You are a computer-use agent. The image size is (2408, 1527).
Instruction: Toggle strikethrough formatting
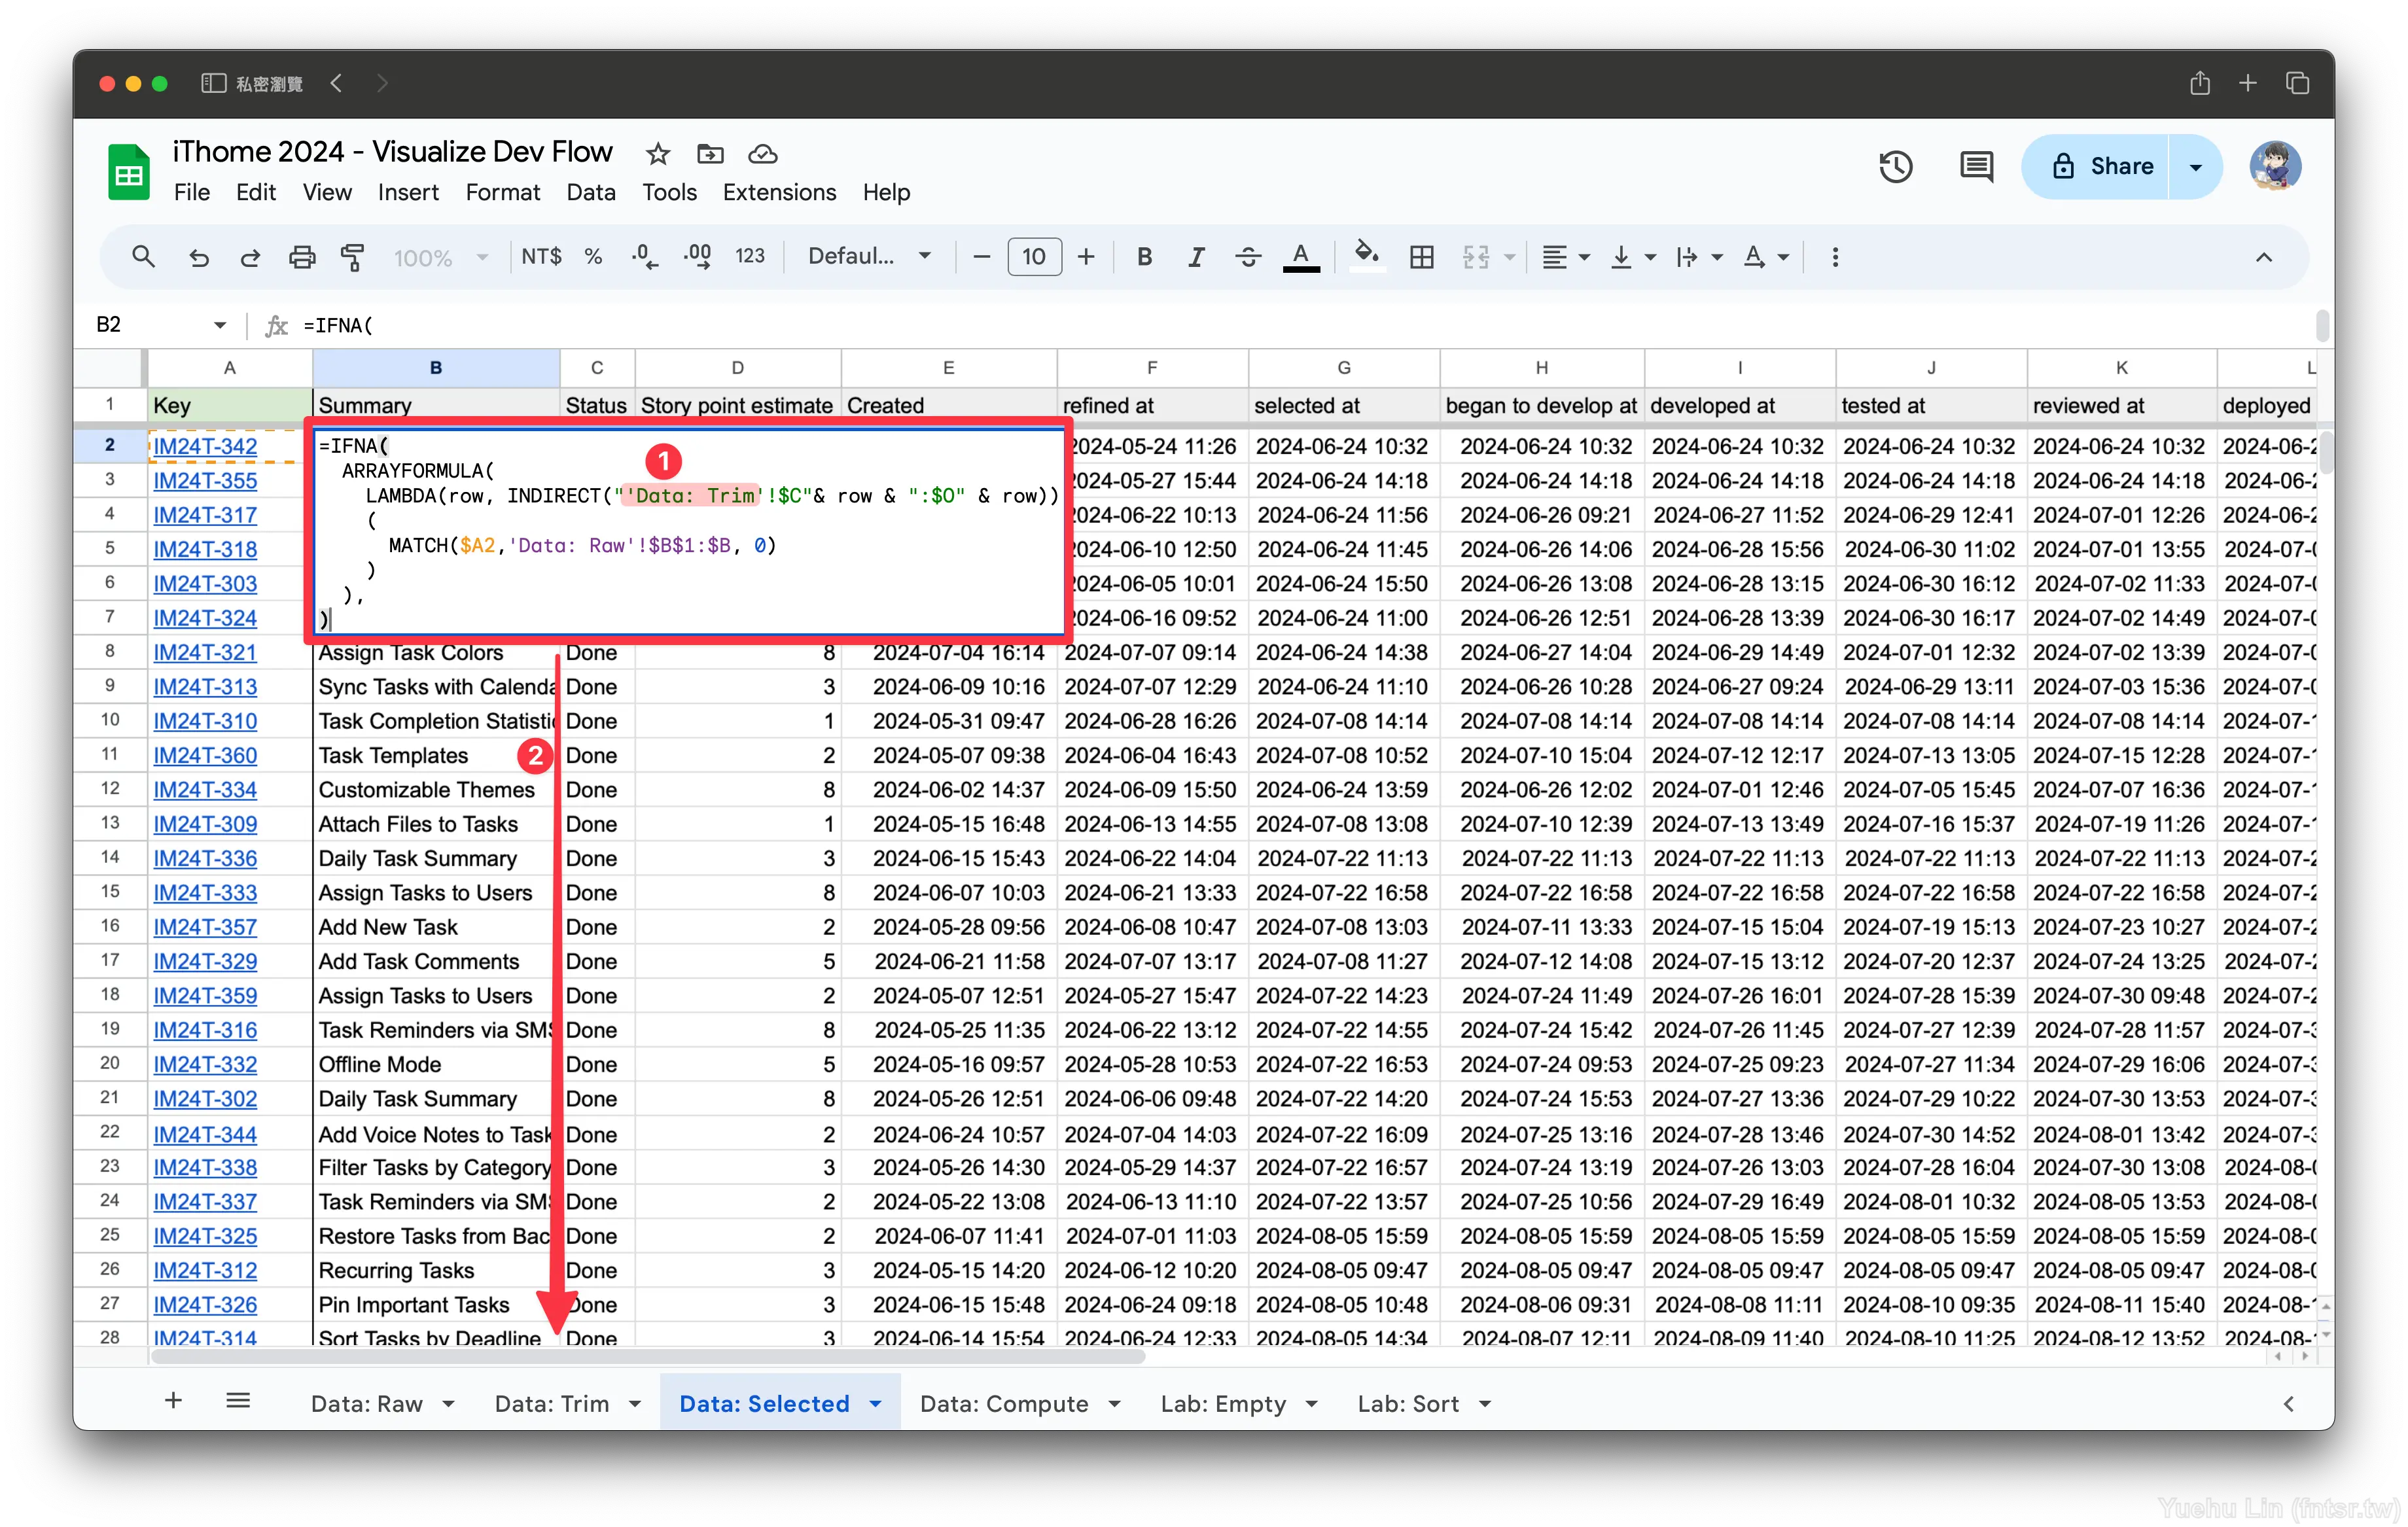1247,257
